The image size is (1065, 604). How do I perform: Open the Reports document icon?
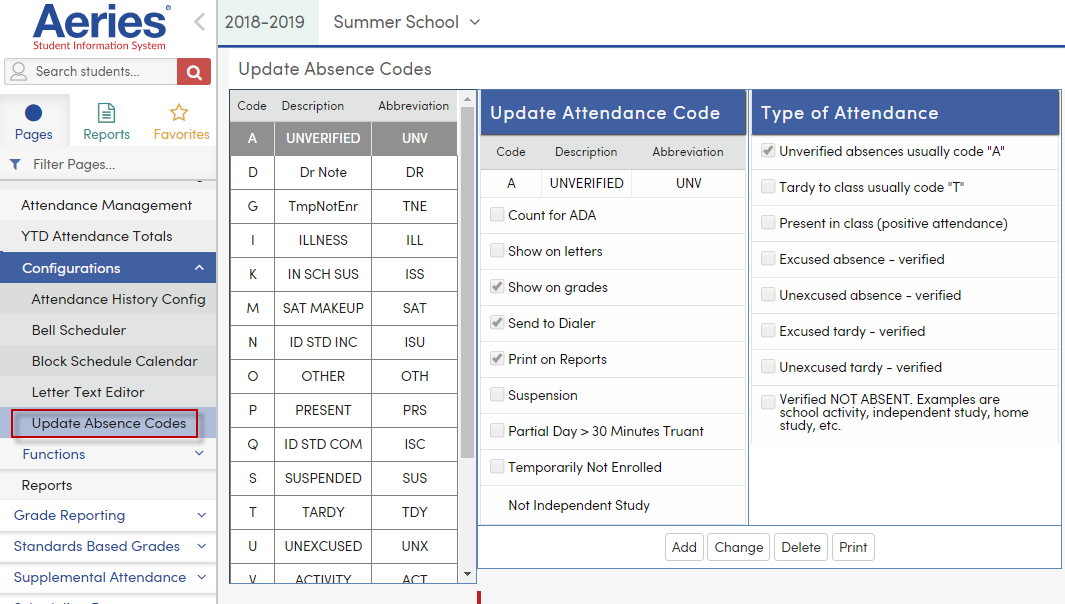(x=106, y=113)
